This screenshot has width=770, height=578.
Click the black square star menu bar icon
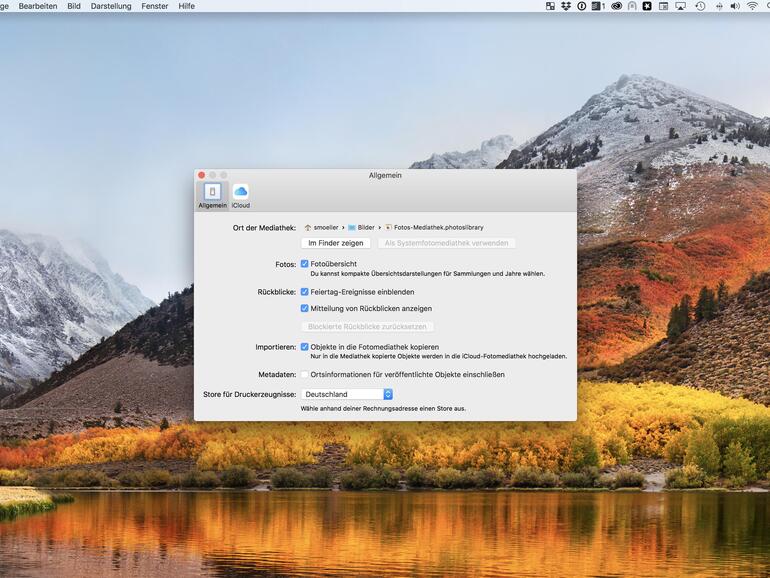point(647,6)
